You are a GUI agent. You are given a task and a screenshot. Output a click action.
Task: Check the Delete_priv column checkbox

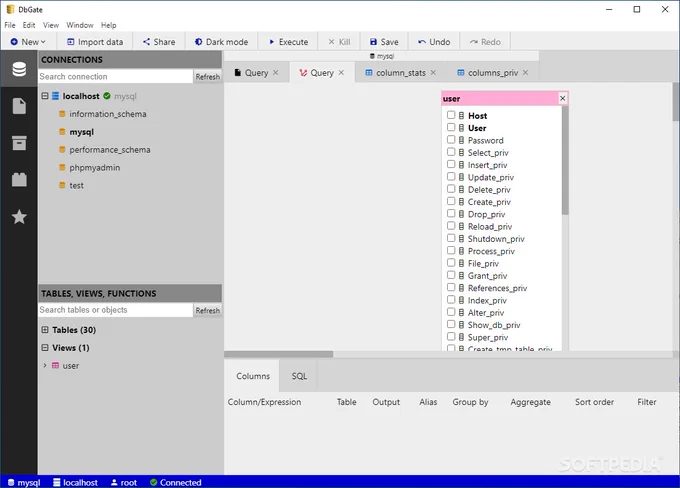pyautogui.click(x=451, y=189)
